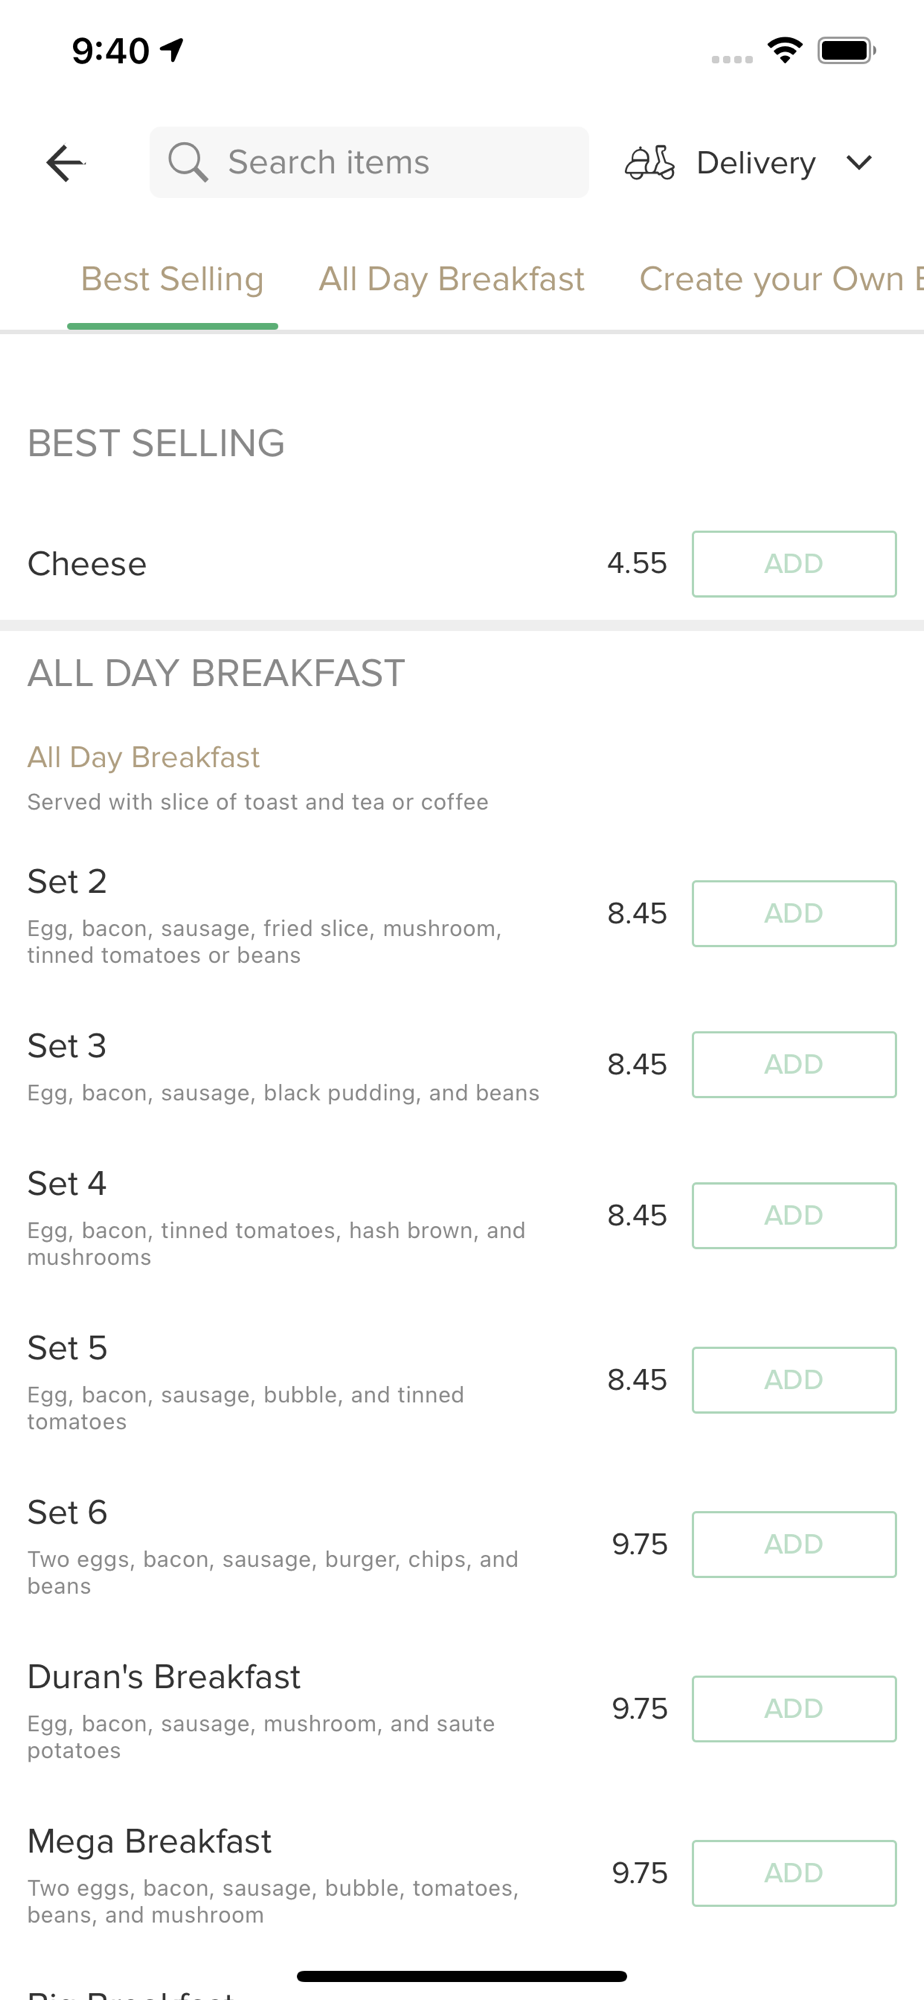Add Set 3 to the order
Image resolution: width=924 pixels, height=2000 pixels.
794,1064
